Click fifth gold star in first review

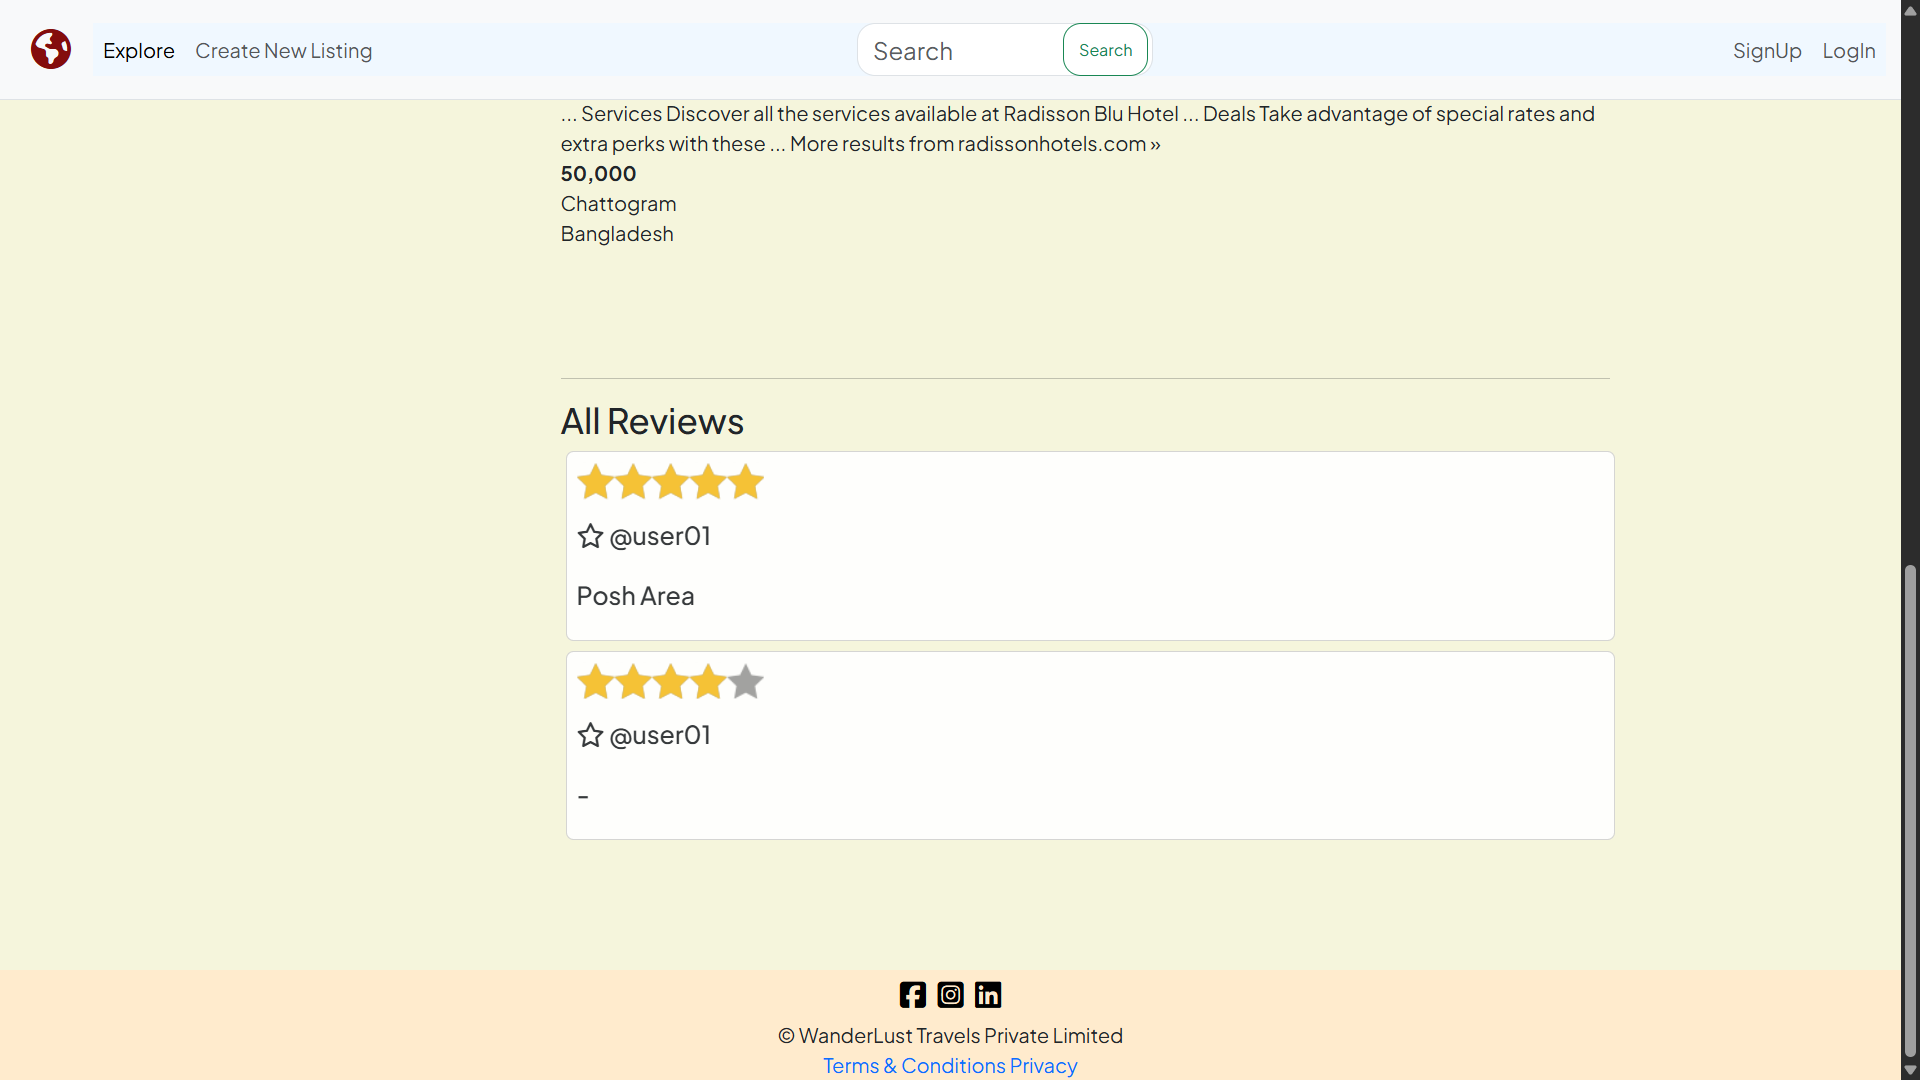746,482
